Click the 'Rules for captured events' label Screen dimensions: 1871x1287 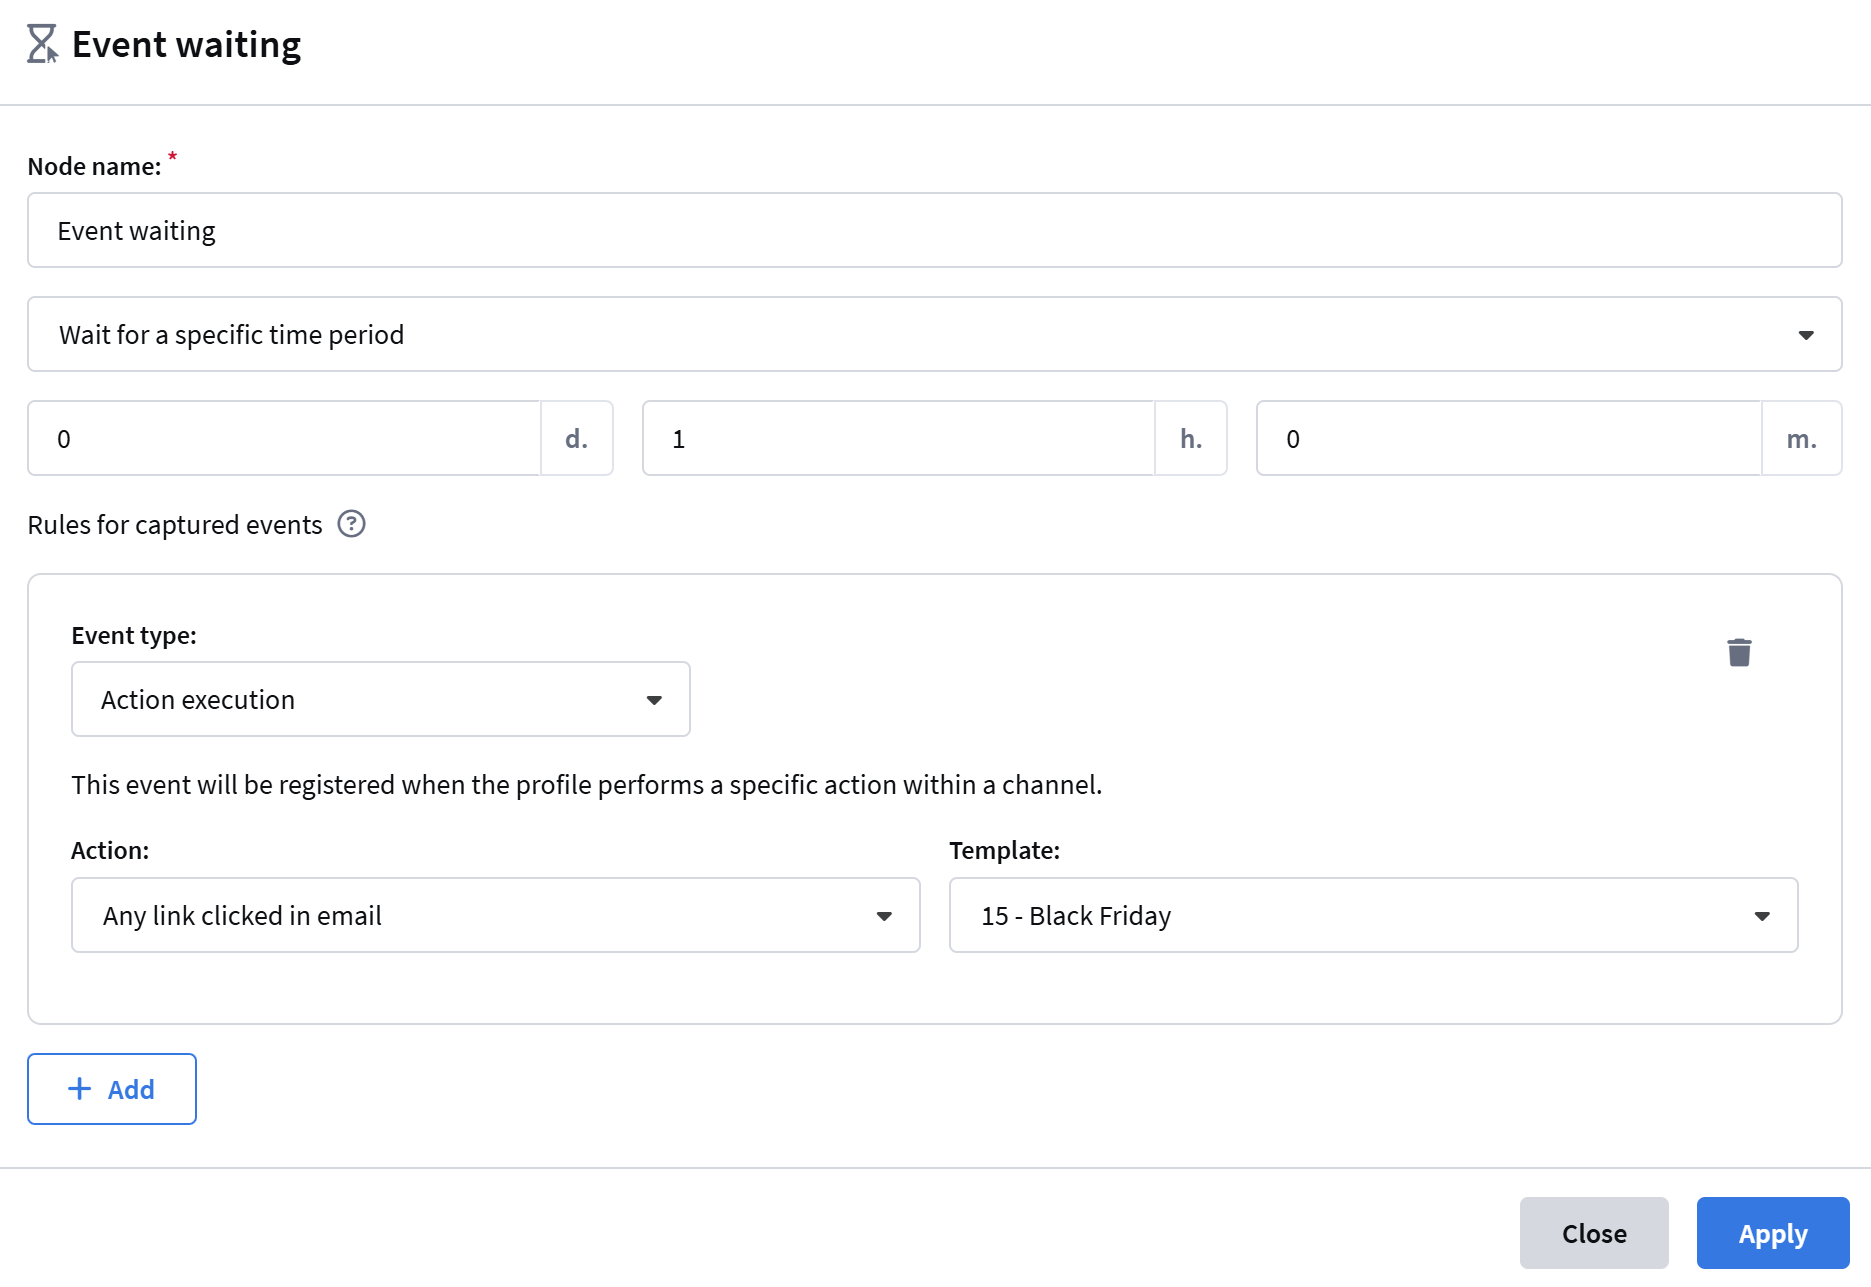tap(175, 525)
